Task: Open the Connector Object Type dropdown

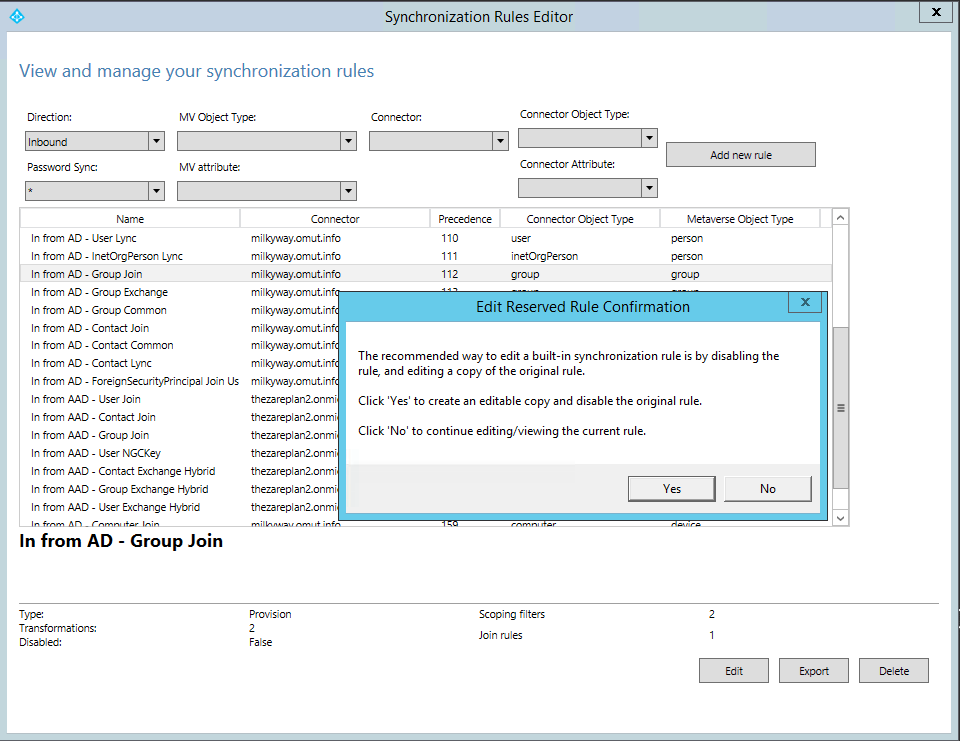Action: pyautogui.click(x=588, y=138)
